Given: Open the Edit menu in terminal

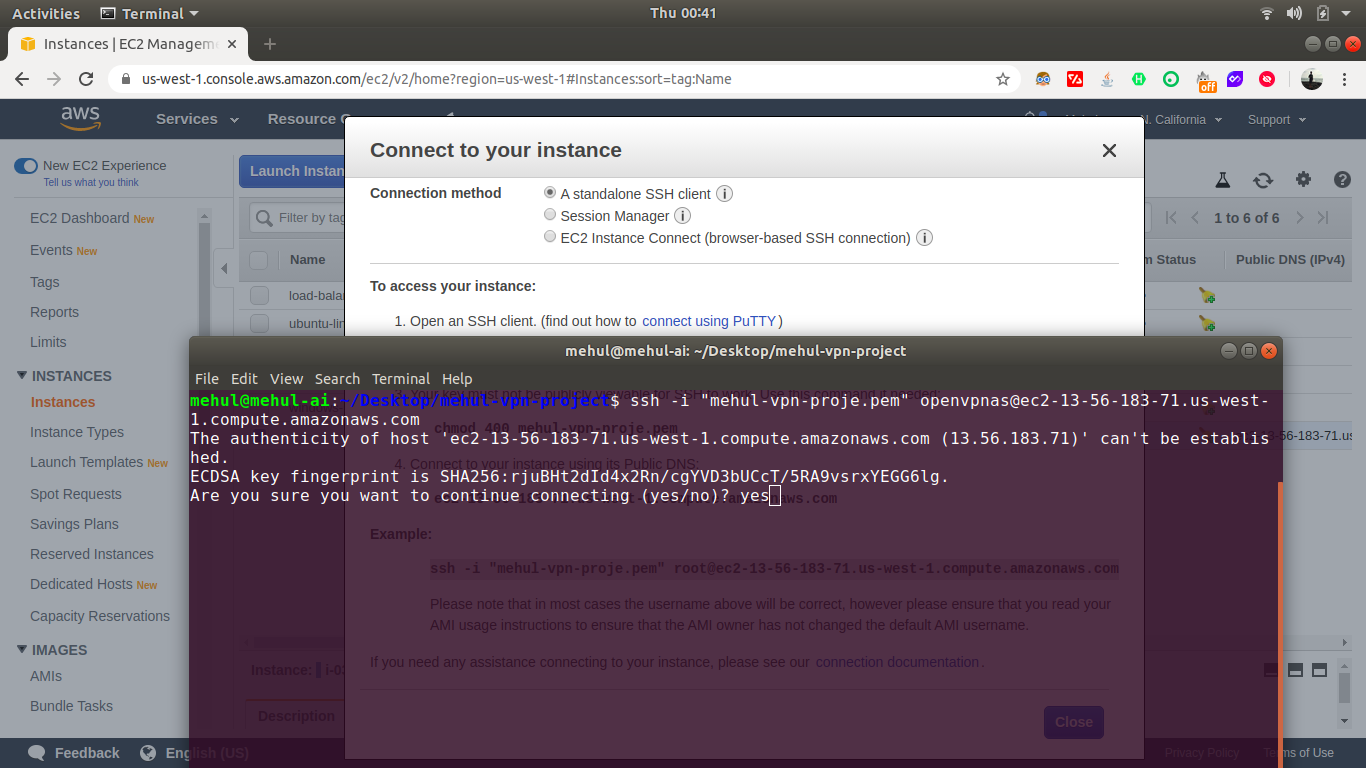Looking at the screenshot, I should click(x=244, y=379).
